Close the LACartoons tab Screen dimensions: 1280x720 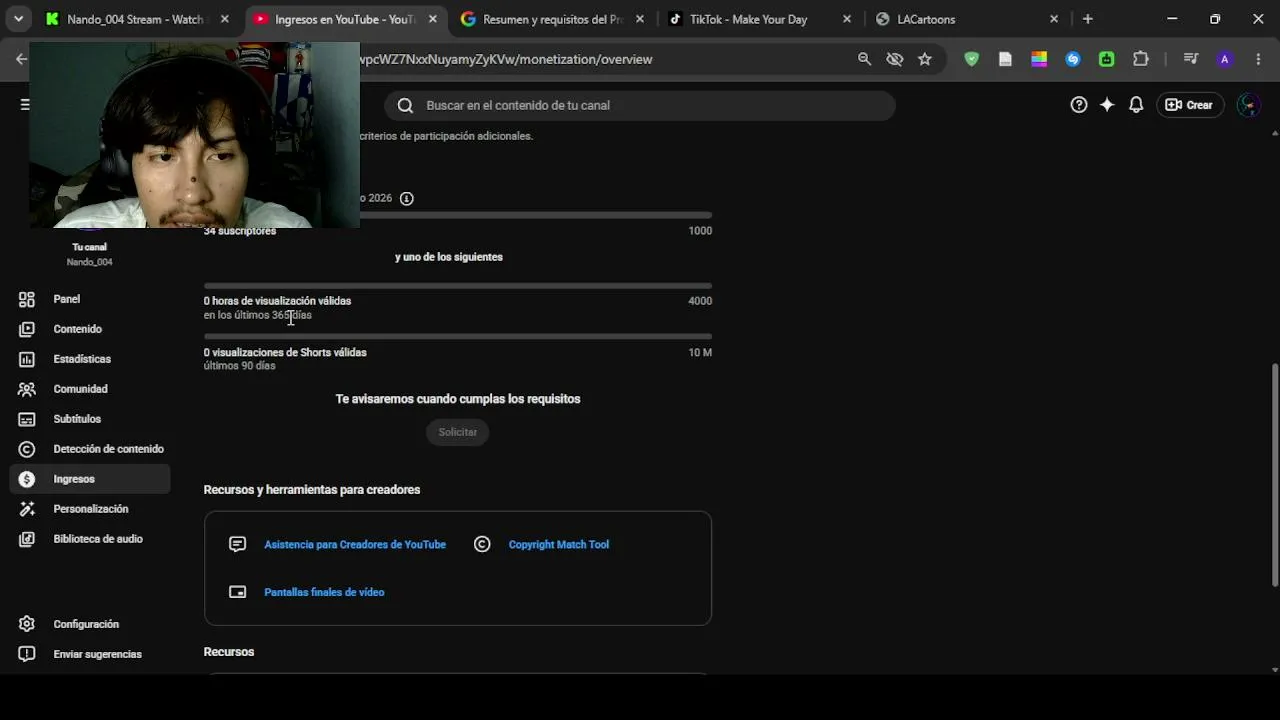tap(1054, 19)
